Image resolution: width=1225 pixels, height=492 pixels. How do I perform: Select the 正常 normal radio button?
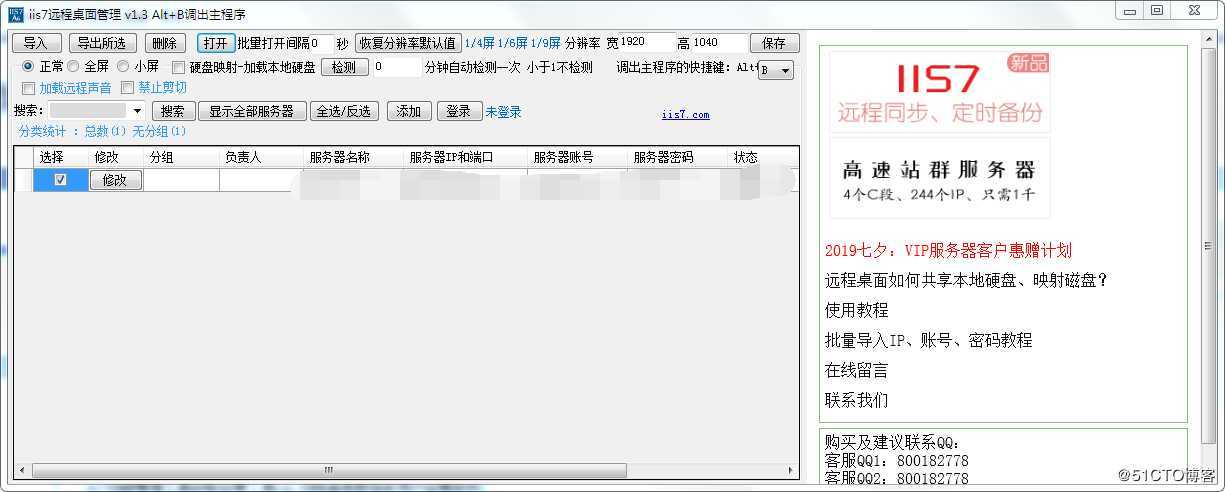(x=28, y=67)
